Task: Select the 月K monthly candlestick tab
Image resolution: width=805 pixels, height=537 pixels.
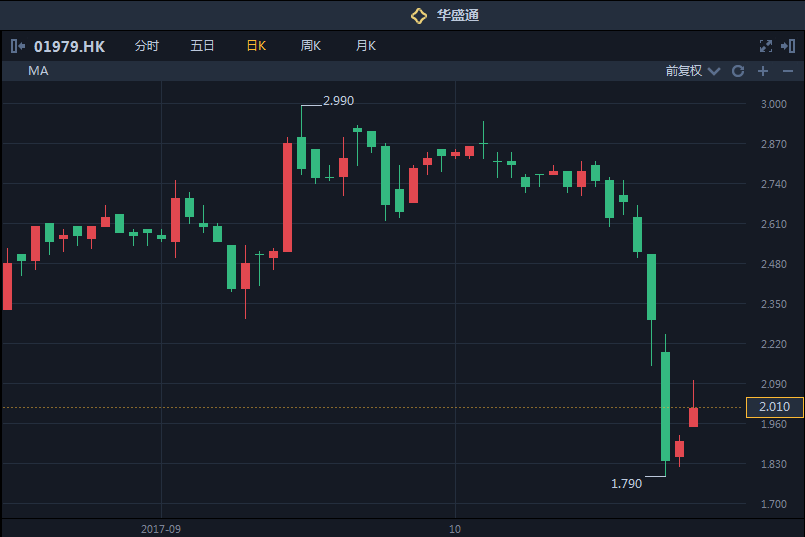Action: pos(366,46)
